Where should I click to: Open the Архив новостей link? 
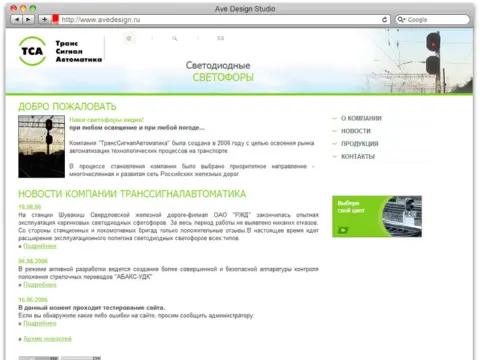pos(48,339)
